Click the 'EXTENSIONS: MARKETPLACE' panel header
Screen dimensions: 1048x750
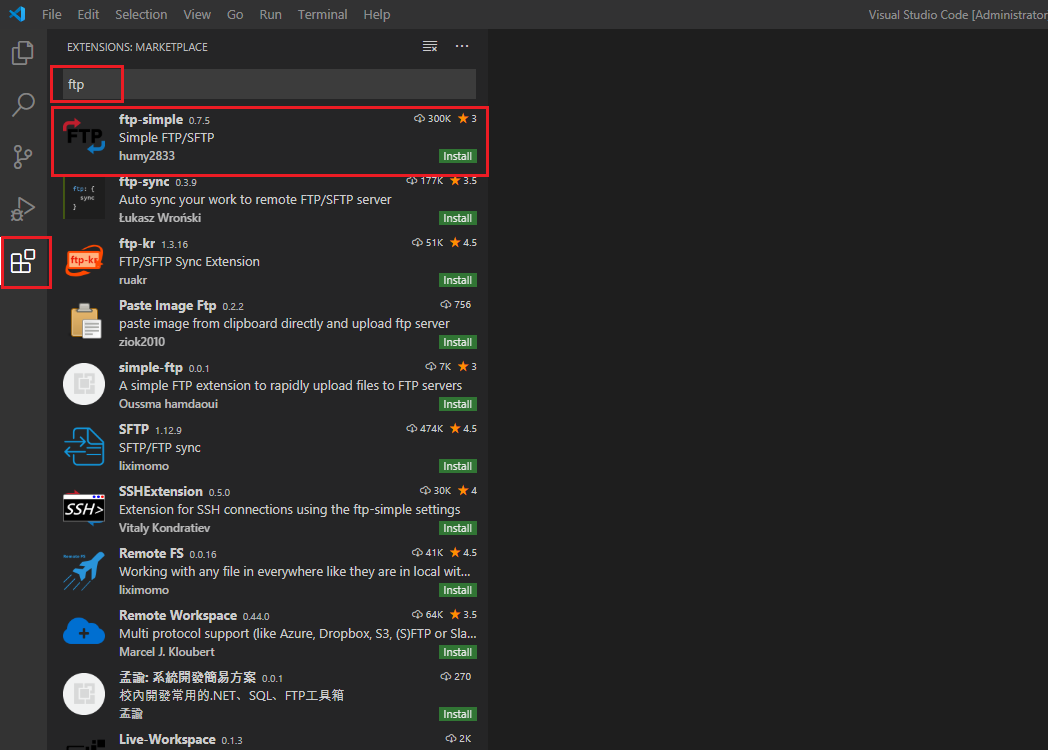pyautogui.click(x=137, y=47)
